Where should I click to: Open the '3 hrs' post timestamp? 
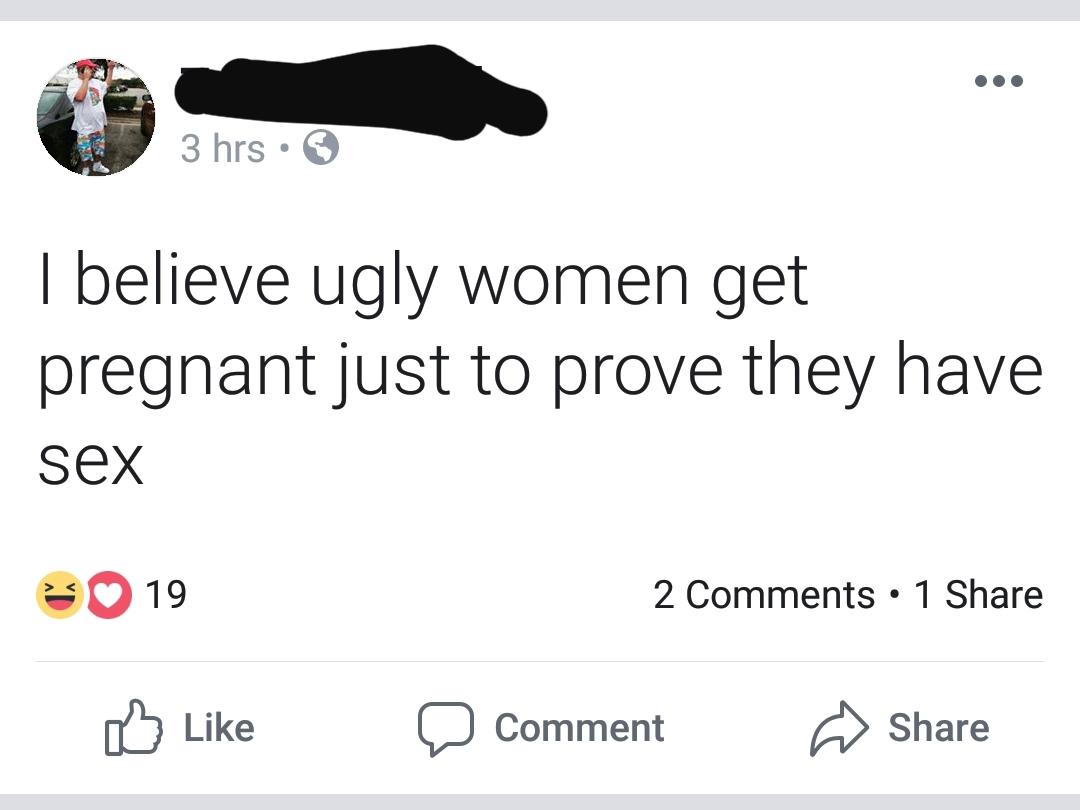click(x=222, y=148)
